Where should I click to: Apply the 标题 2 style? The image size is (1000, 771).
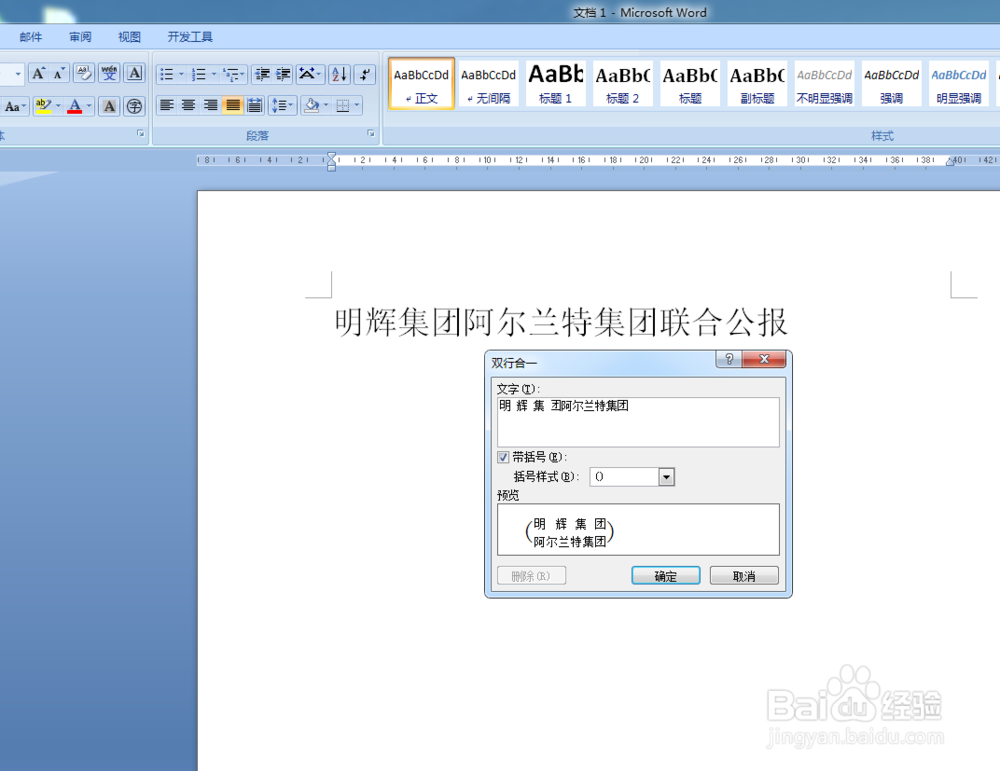pos(622,84)
